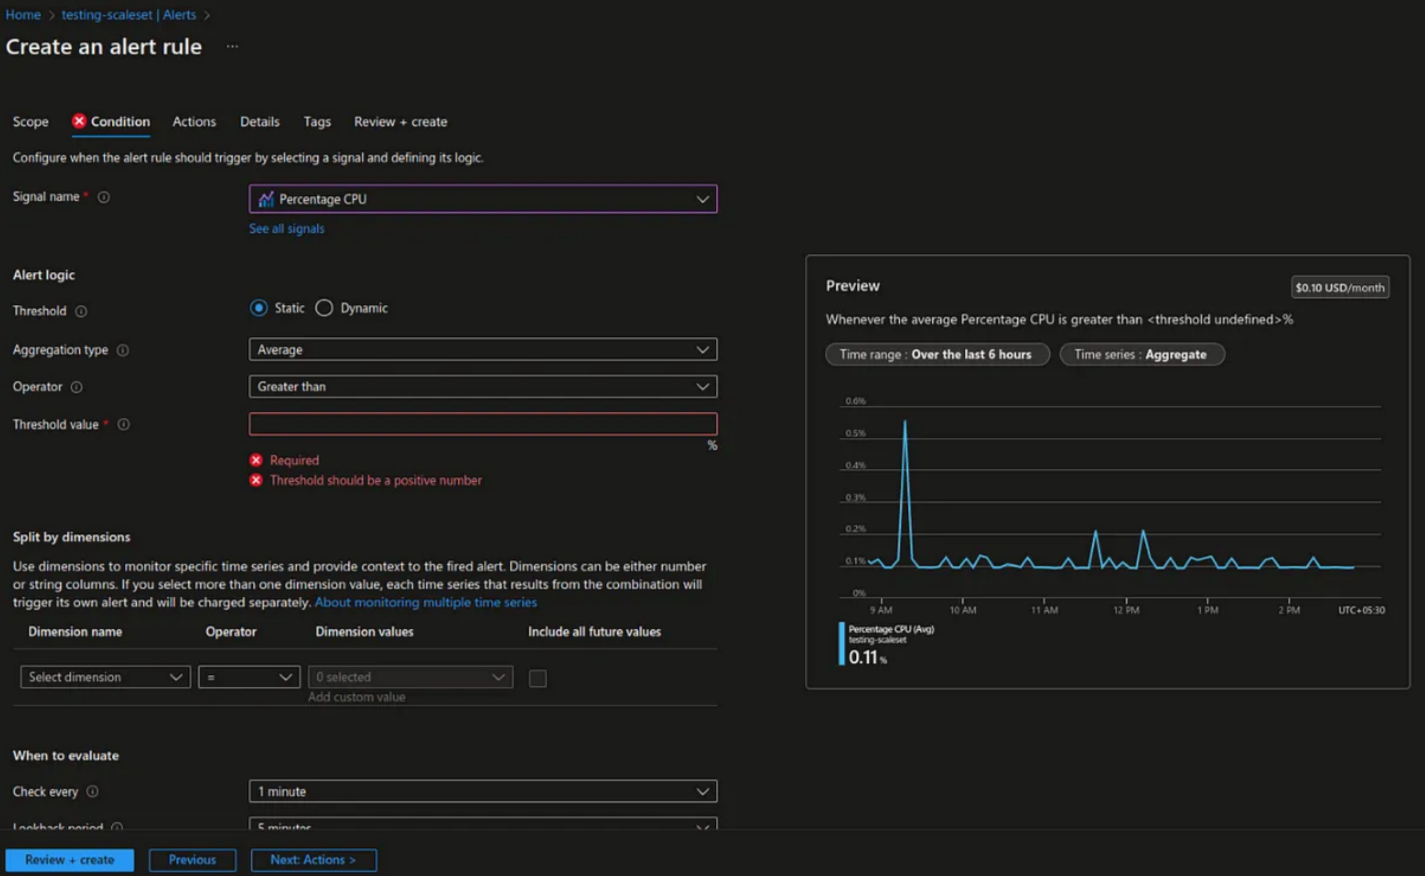Select the Static threshold radio button
The height and width of the screenshot is (876, 1425).
coord(259,308)
